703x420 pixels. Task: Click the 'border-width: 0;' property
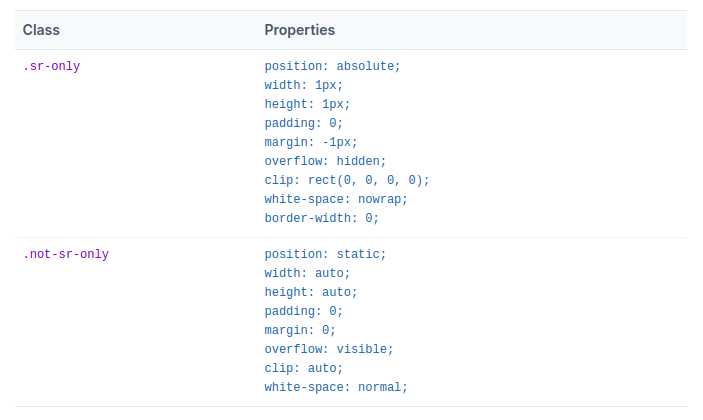tap(321, 218)
